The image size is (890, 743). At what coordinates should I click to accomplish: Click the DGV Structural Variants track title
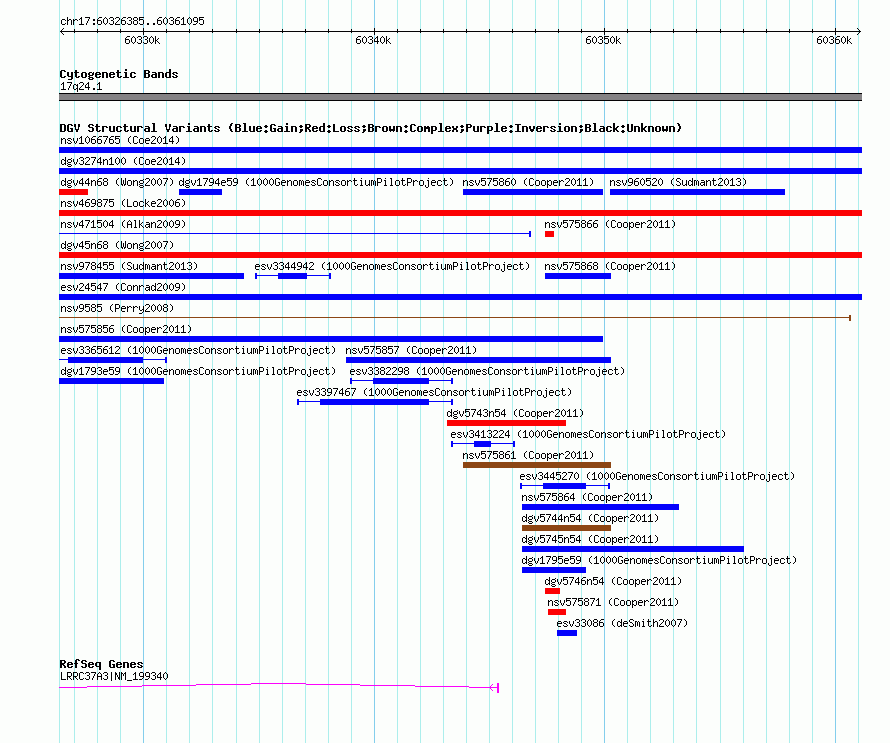tap(370, 128)
